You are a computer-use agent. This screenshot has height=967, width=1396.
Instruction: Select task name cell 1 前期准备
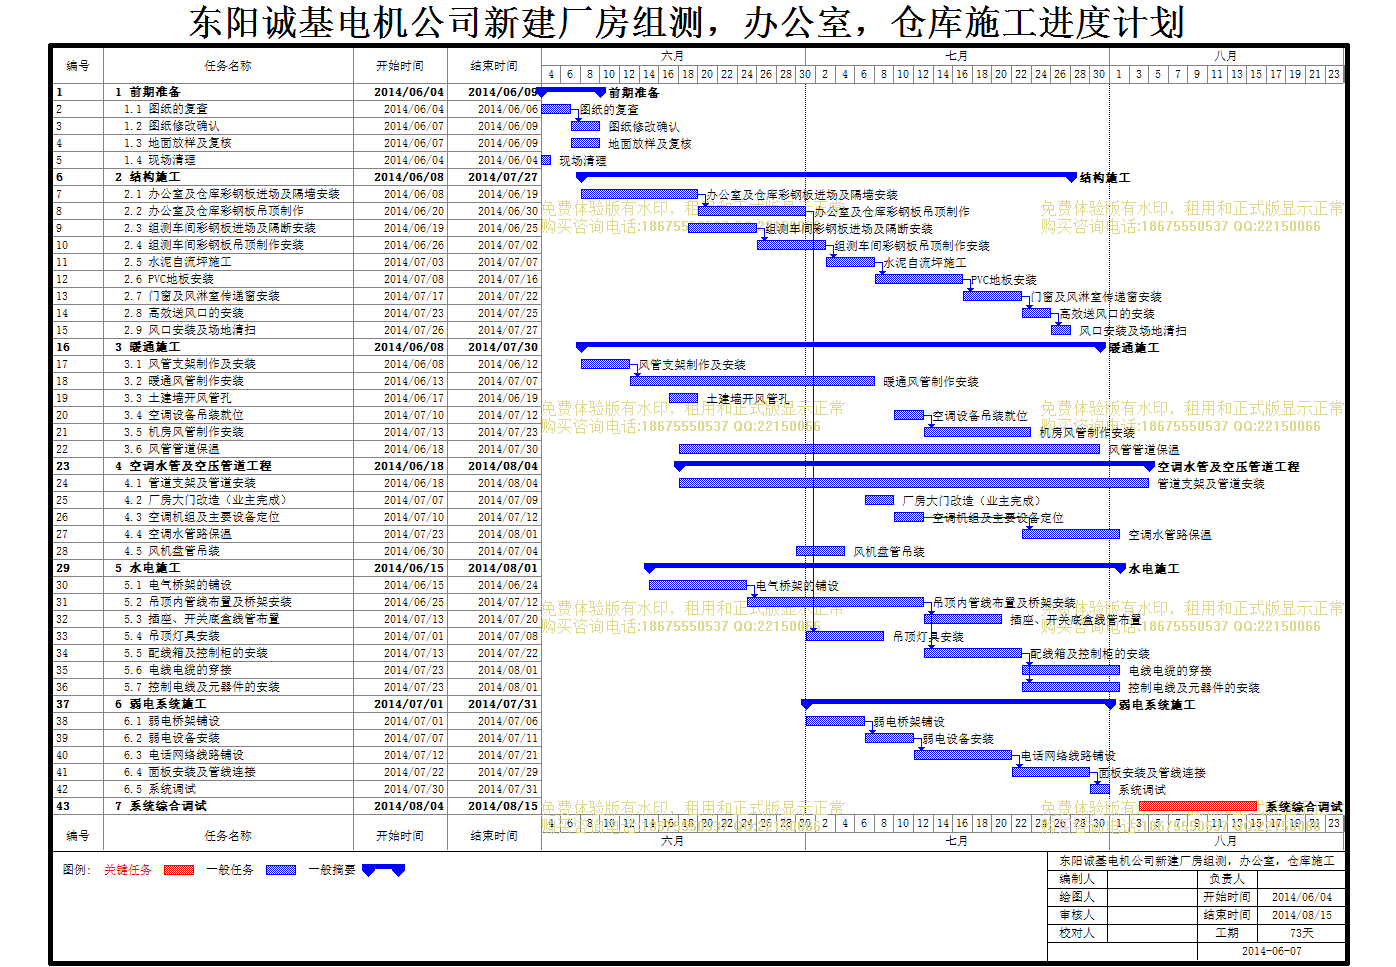coord(228,92)
